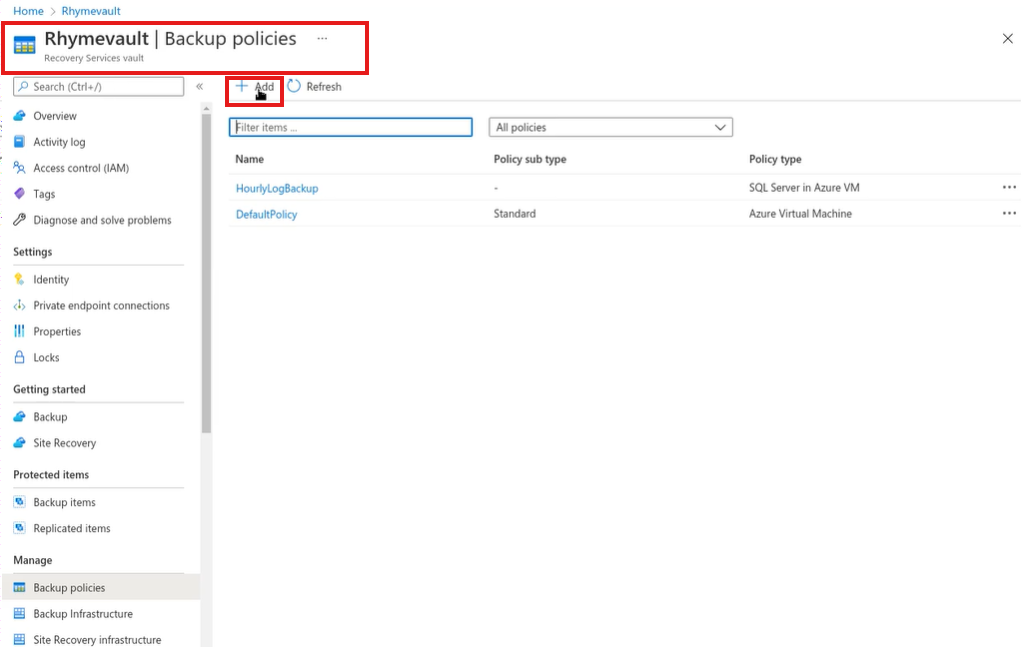Select Identity under Settings
Viewport: 1033px width, 647px height.
point(51,279)
